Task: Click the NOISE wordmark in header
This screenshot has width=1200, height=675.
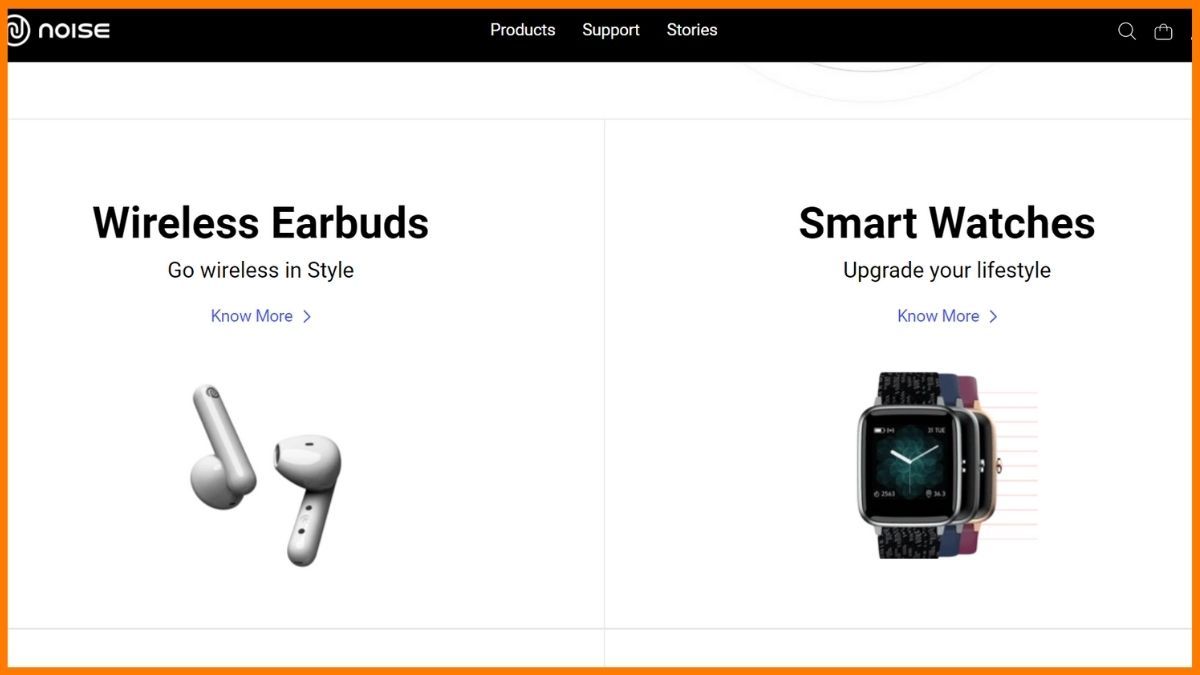Action: 74,31
